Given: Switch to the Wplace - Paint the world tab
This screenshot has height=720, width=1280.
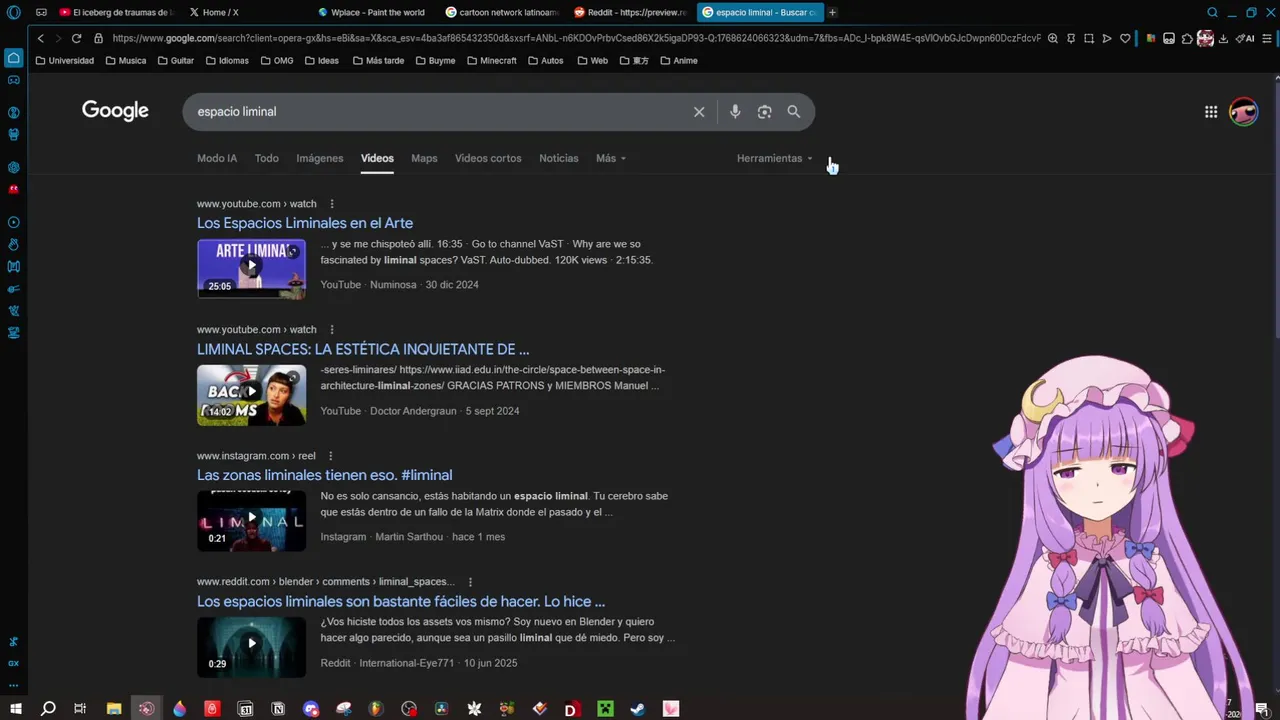Looking at the screenshot, I should tap(372, 12).
